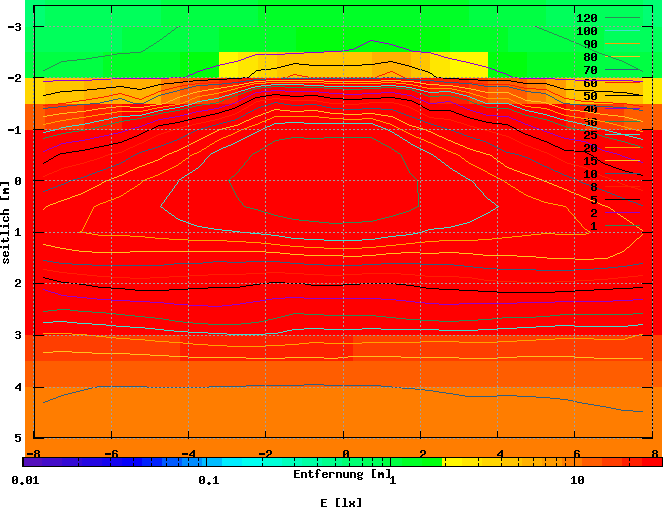Select the 50 contour legend label
The width and height of the screenshot is (663, 507).
(x=590, y=96)
